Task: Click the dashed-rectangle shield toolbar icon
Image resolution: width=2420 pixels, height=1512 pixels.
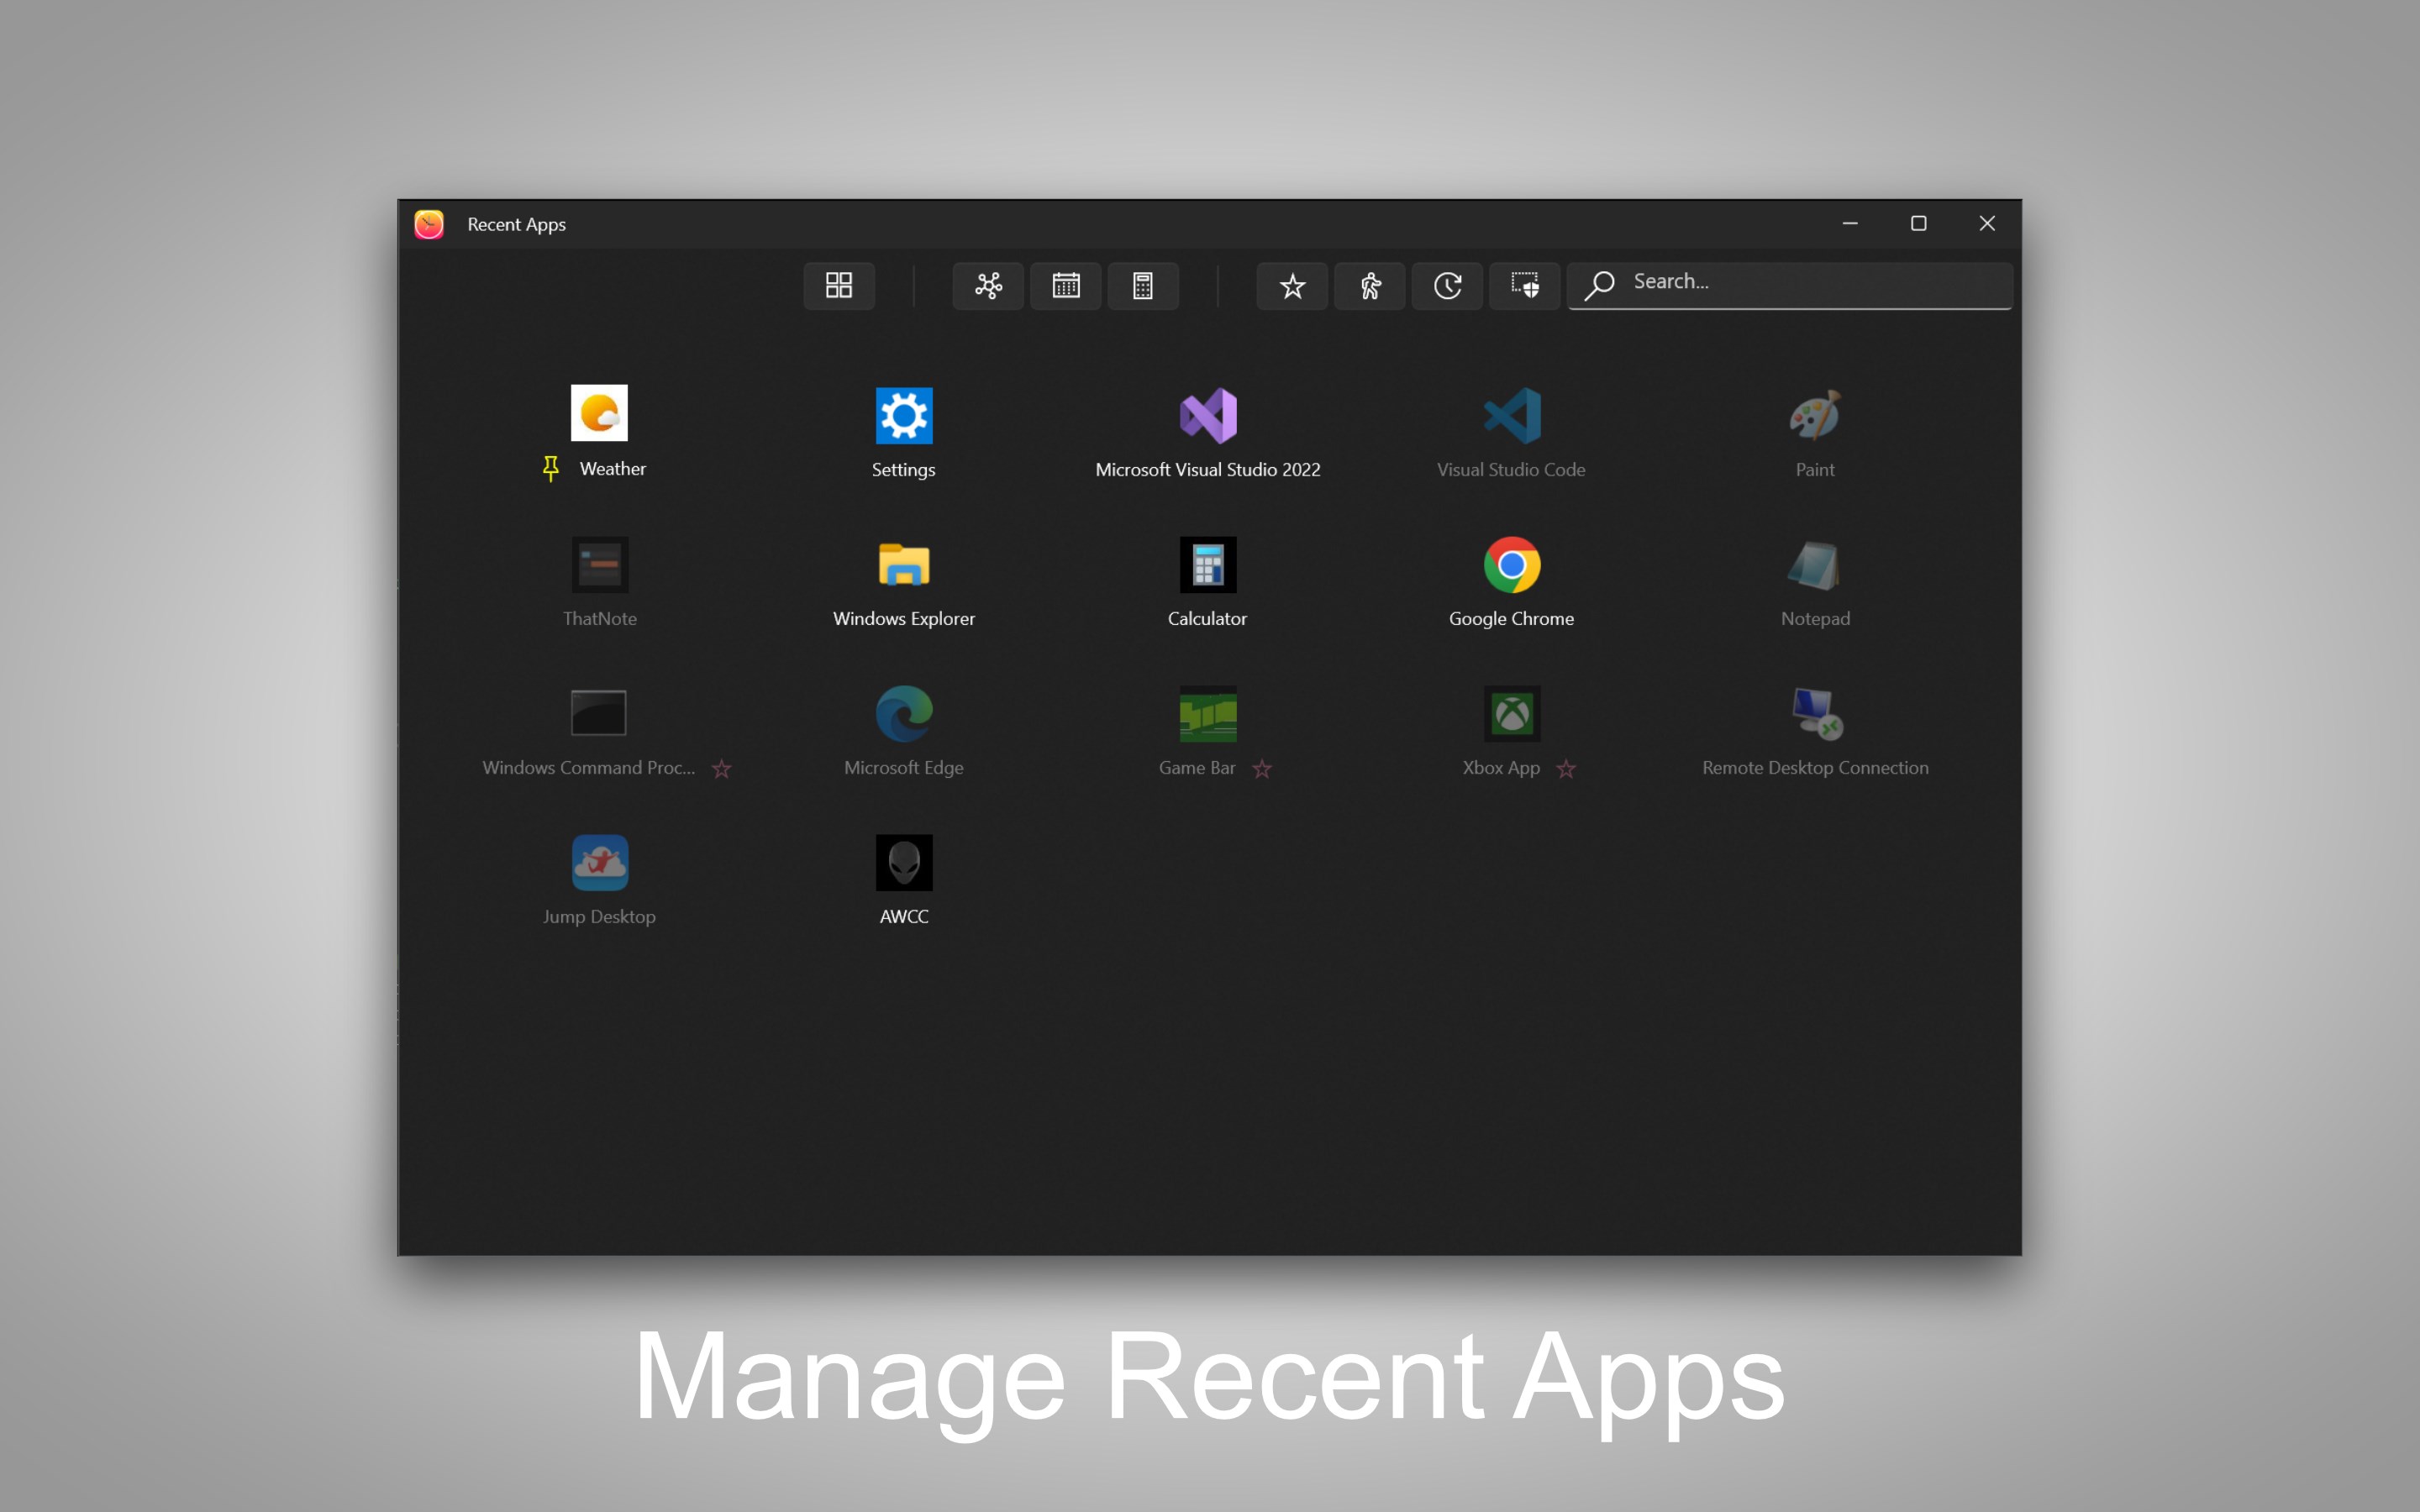Action: (x=1525, y=286)
